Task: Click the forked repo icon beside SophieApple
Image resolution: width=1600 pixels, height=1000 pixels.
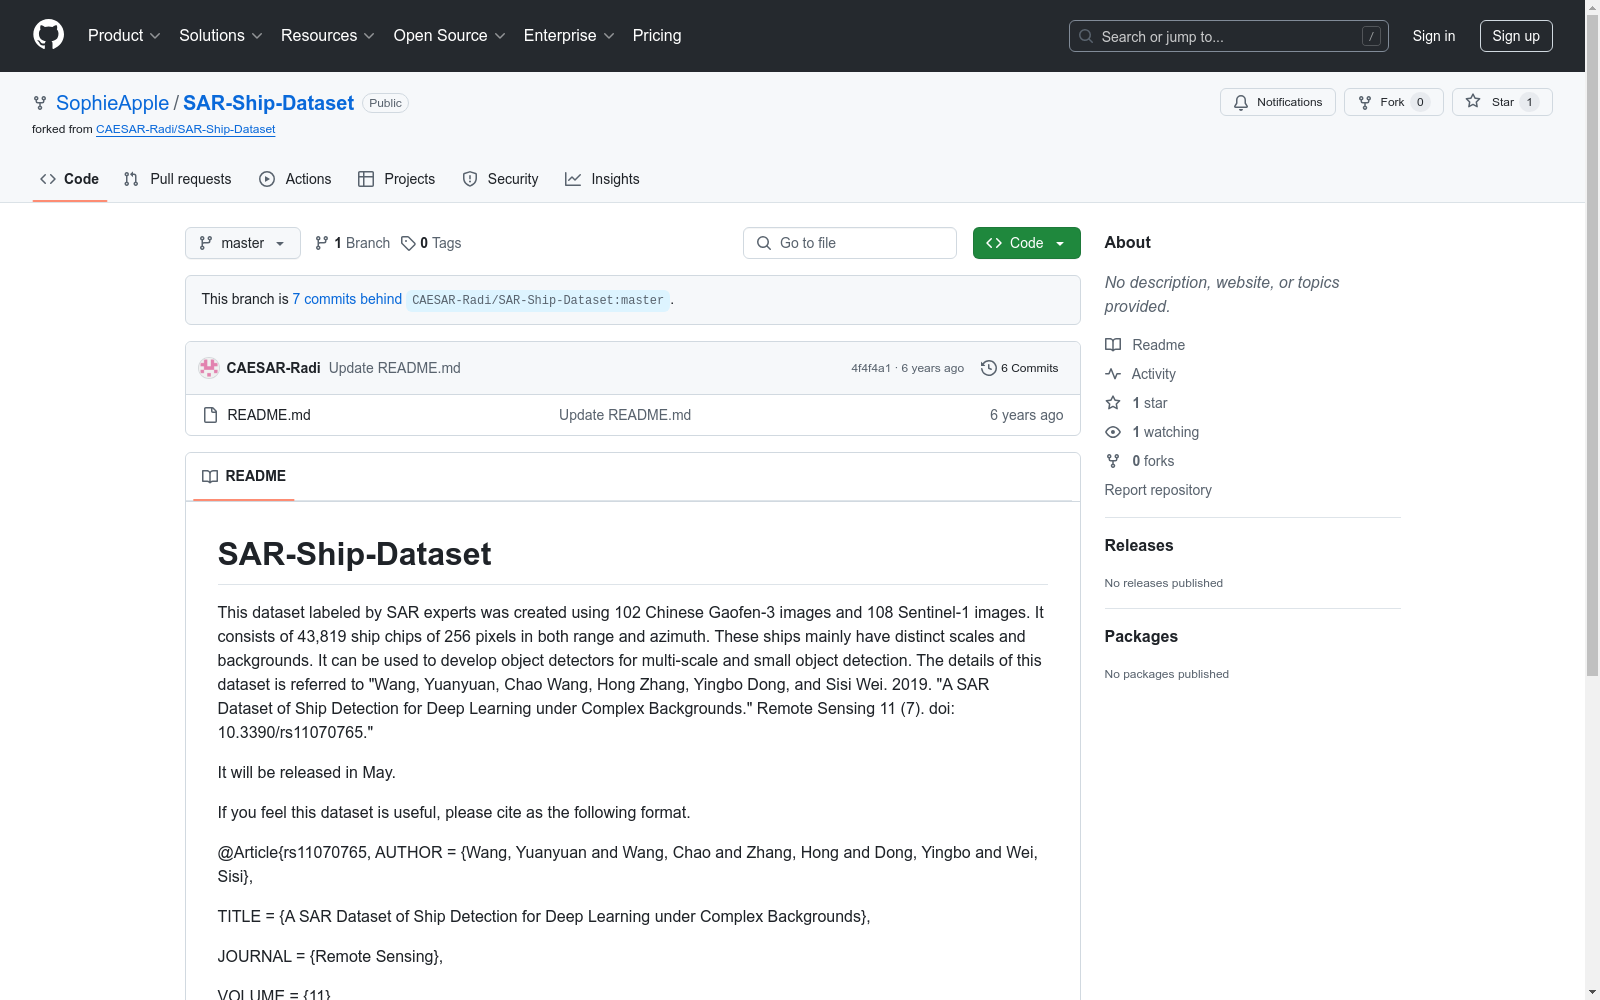Action: tap(40, 103)
